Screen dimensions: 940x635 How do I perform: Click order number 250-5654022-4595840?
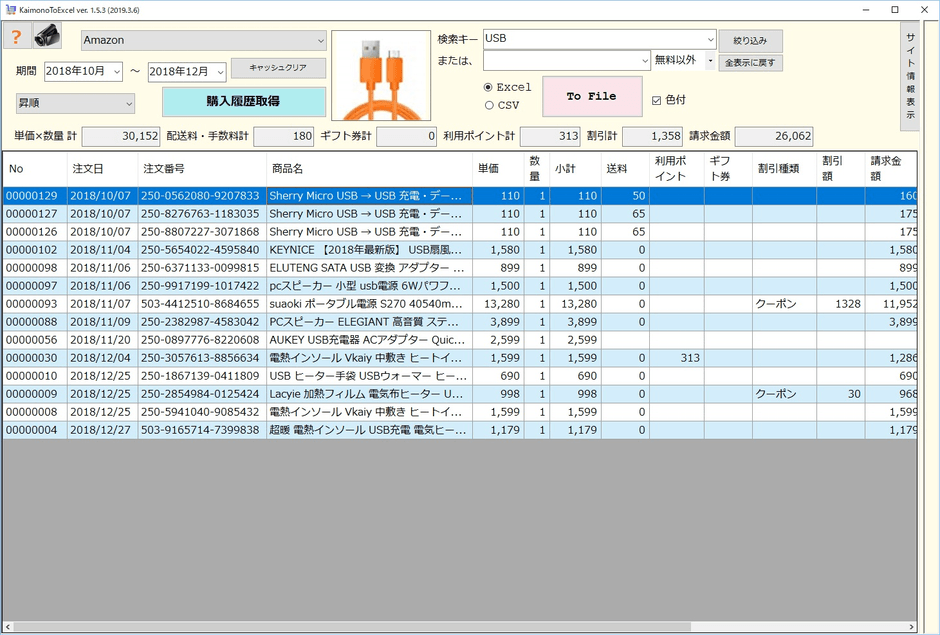point(200,250)
